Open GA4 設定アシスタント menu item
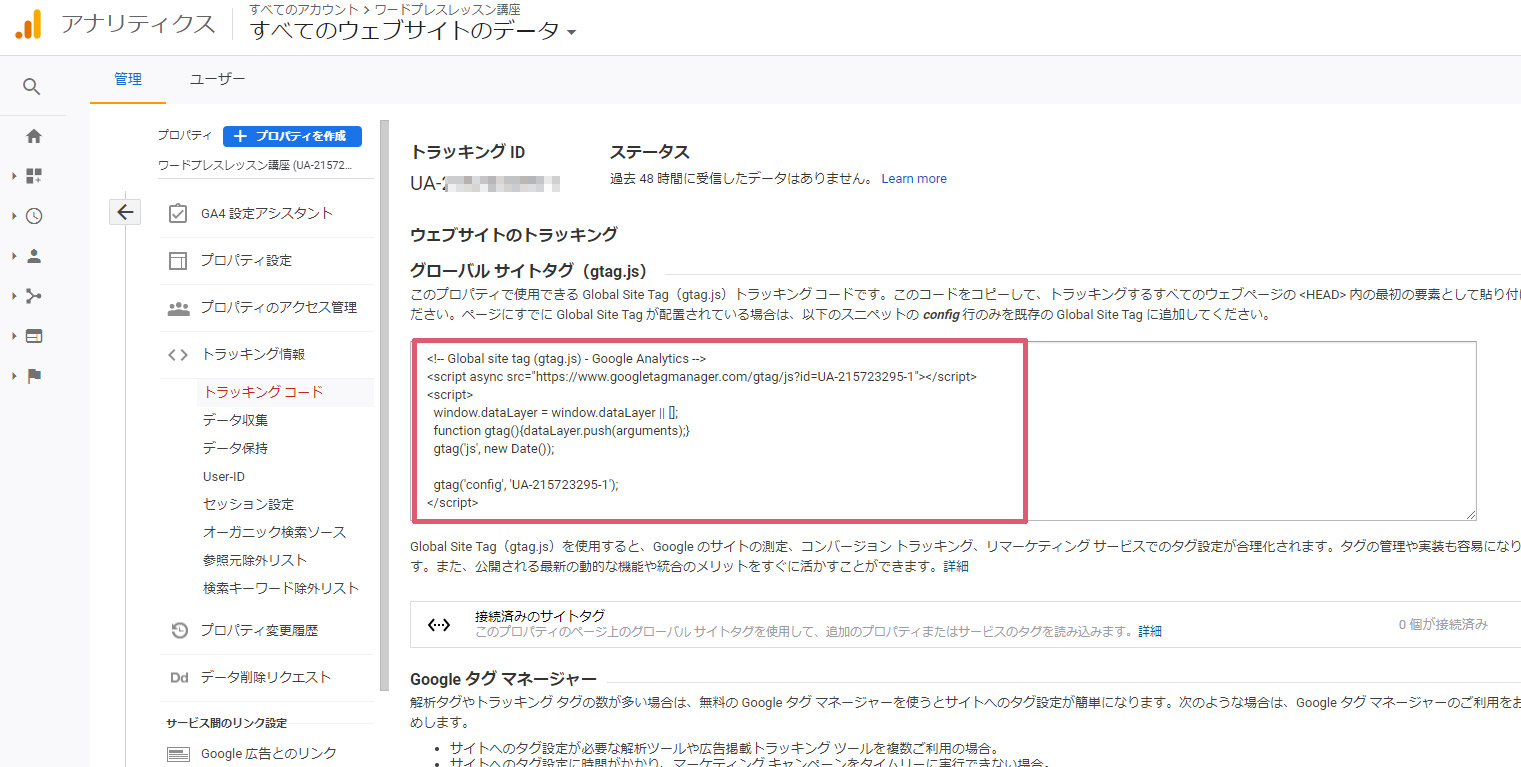The image size is (1521, 767). point(266,214)
